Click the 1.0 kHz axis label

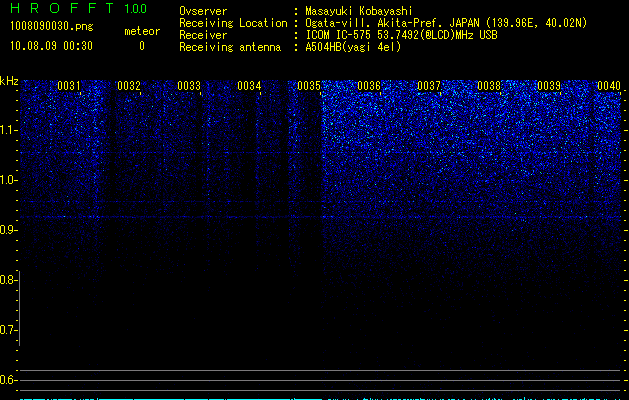pyautogui.click(x=8, y=180)
